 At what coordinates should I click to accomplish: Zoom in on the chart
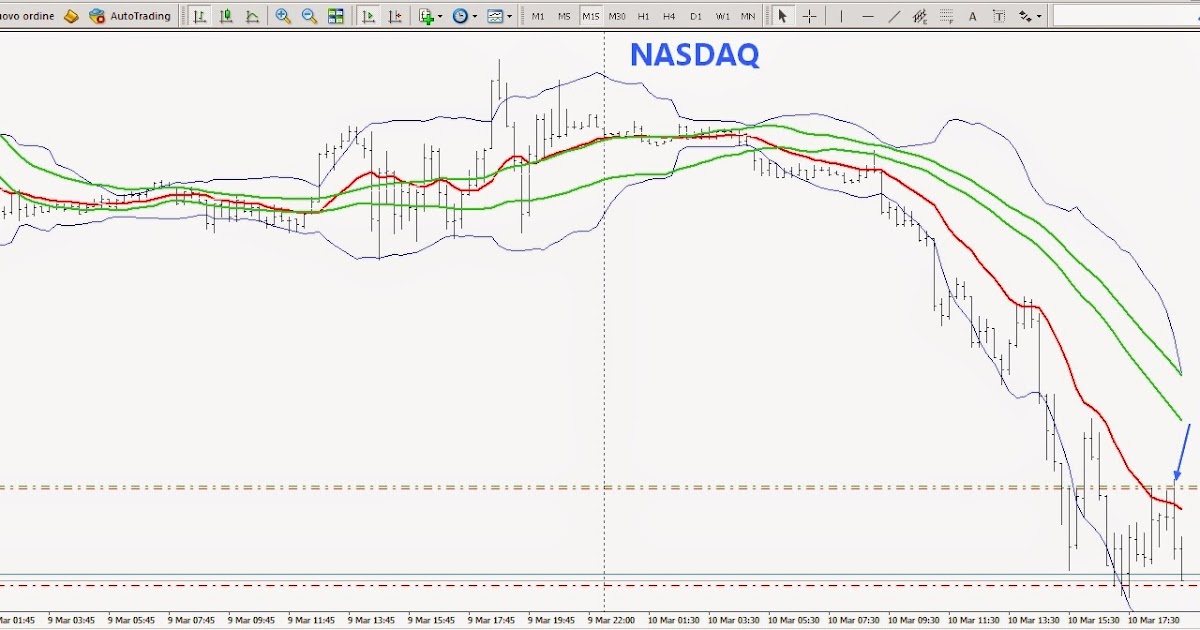click(283, 16)
